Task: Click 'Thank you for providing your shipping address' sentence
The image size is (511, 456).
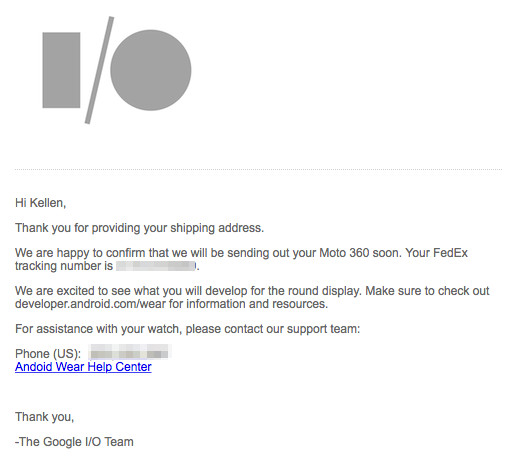Action: coord(139,228)
